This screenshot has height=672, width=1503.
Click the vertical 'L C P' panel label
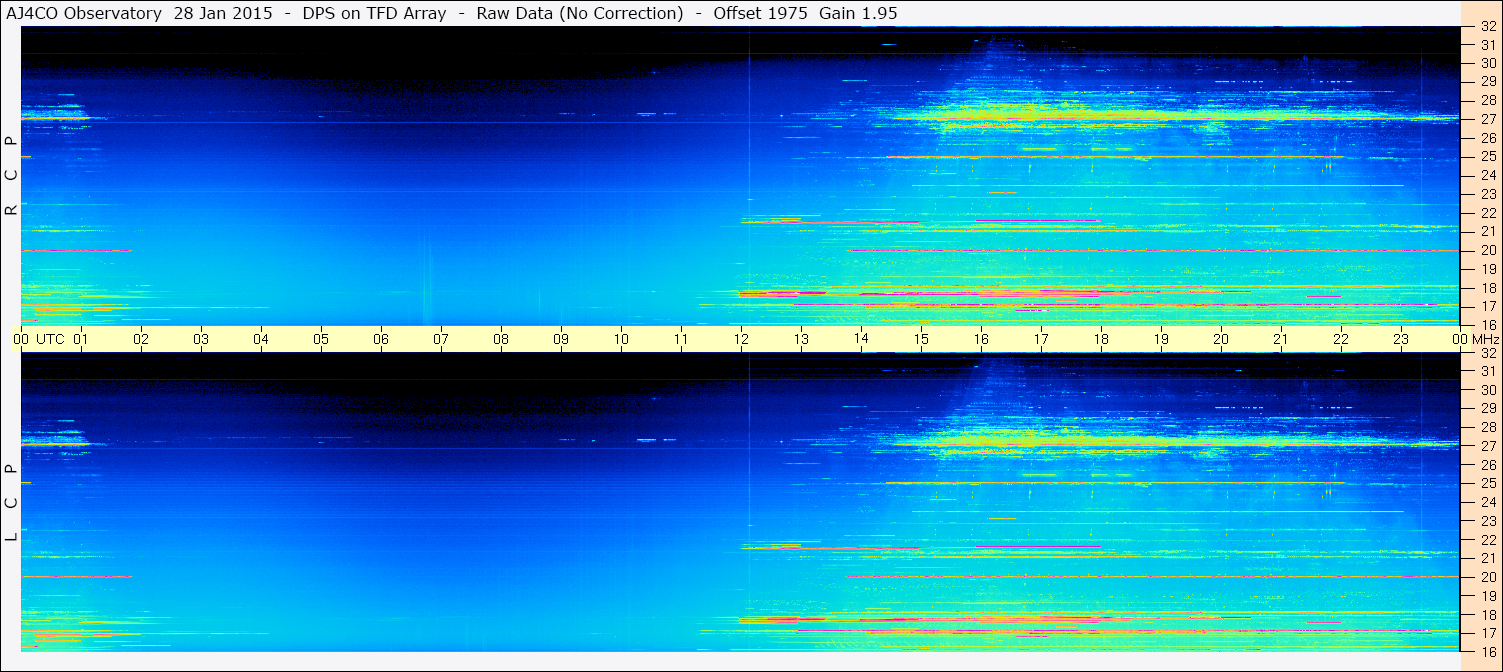click(x=11, y=502)
